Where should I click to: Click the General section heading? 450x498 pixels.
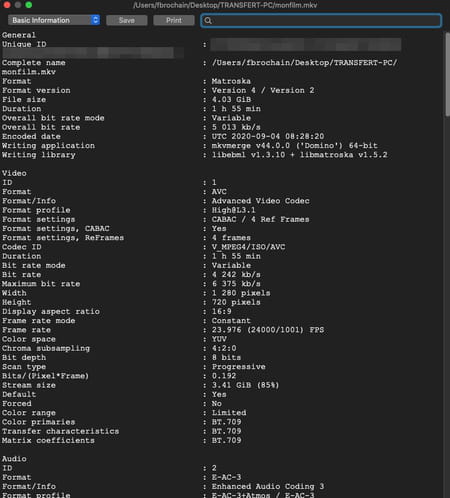point(19,35)
